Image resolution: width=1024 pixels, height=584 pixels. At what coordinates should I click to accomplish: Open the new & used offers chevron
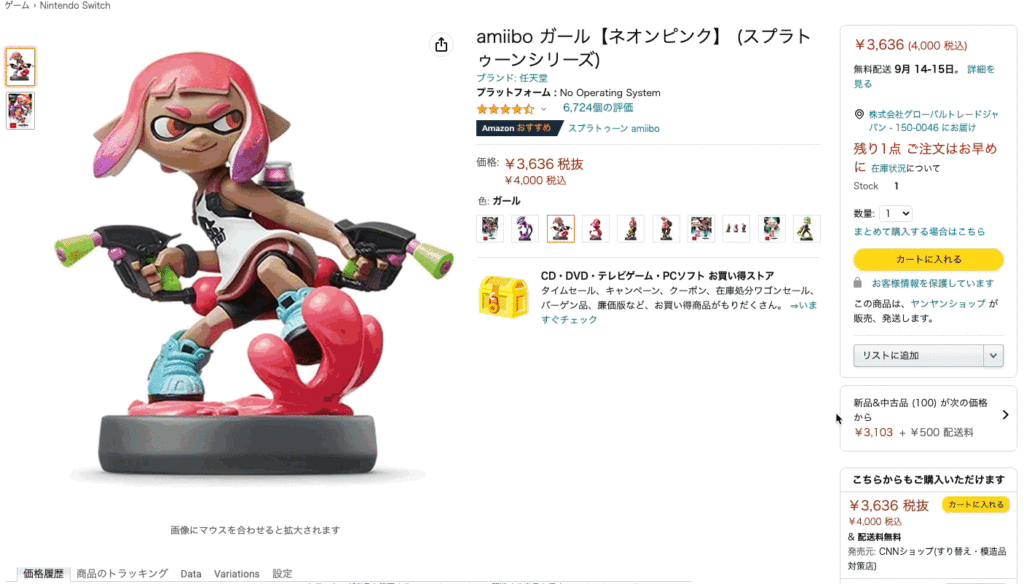[1005, 415]
